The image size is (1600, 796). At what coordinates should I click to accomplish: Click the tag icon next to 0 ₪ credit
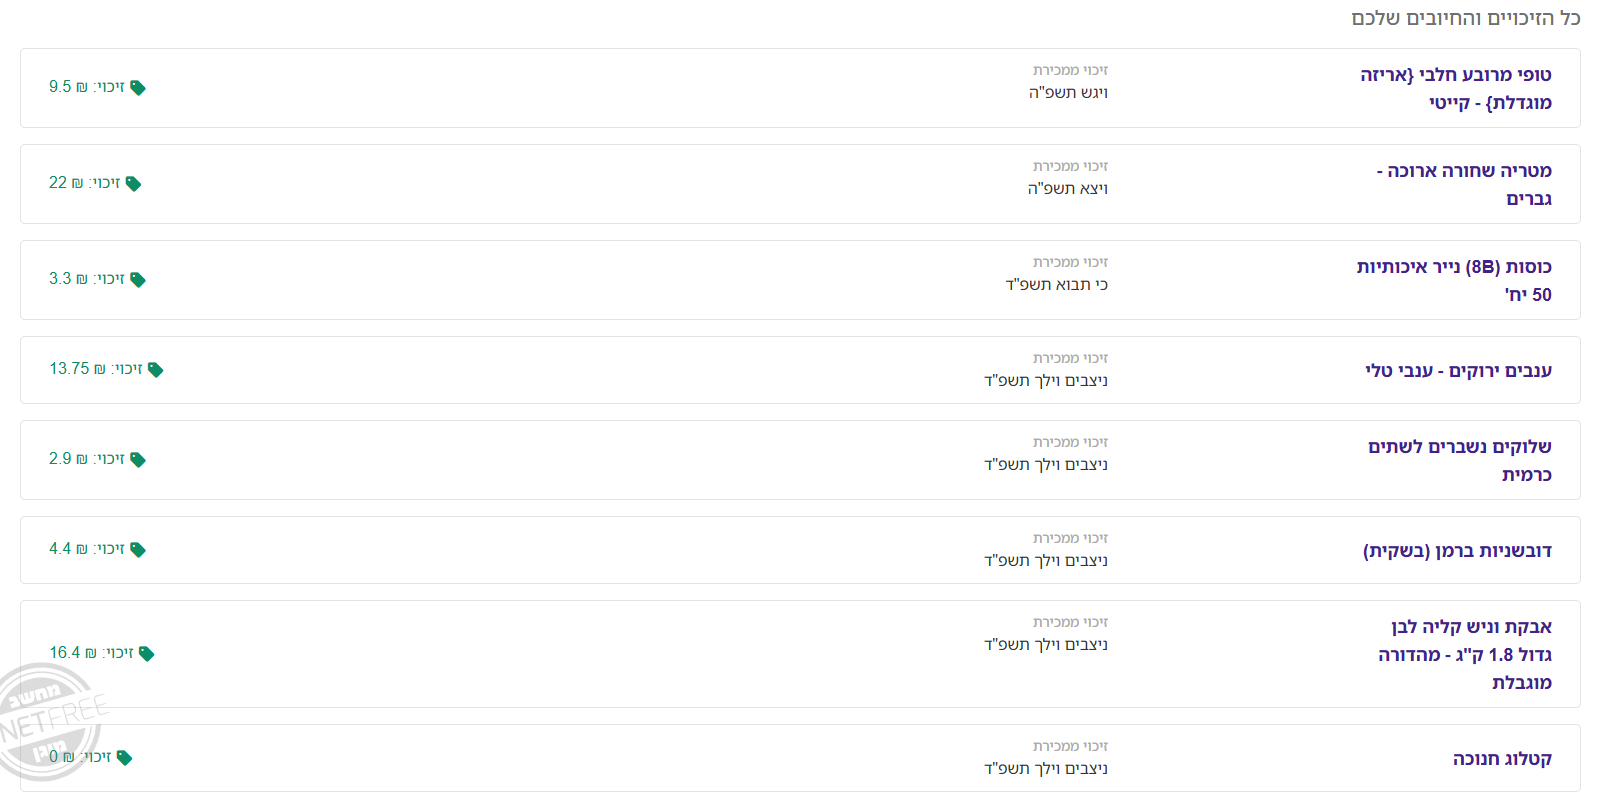(124, 758)
